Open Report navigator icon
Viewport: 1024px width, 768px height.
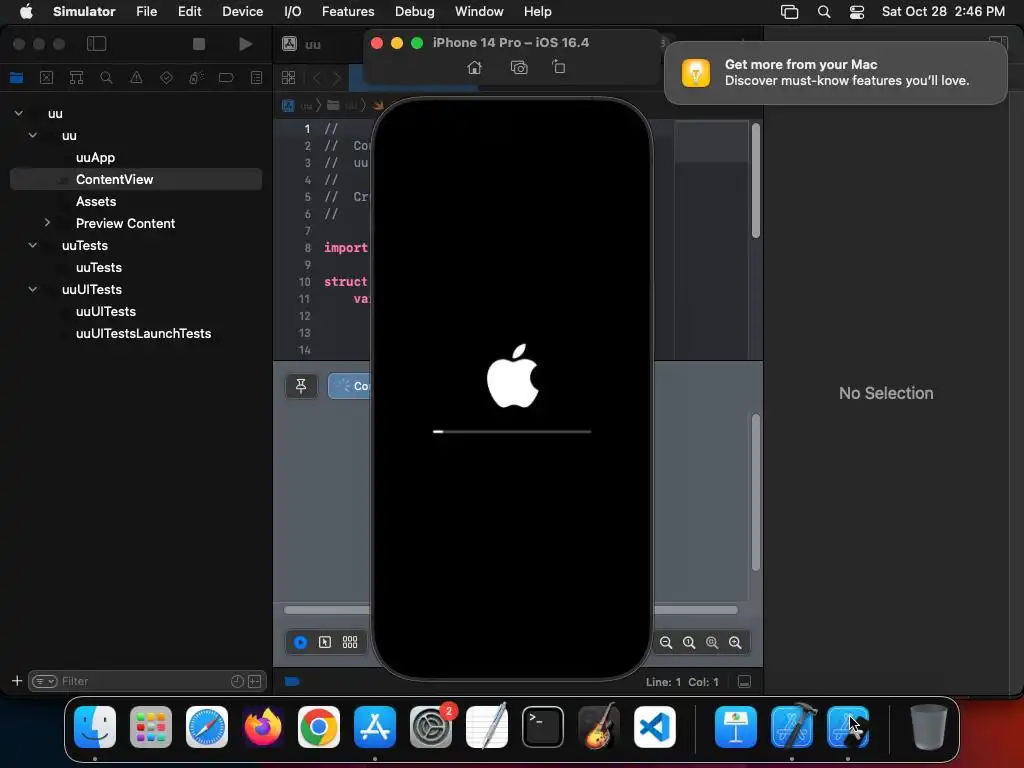coord(256,78)
